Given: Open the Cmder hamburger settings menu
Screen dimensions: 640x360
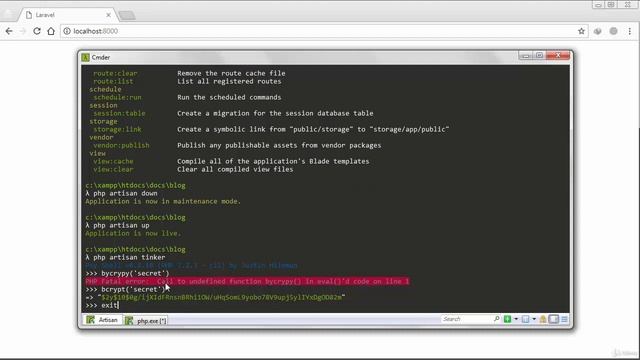Looking at the screenshot, I should pos(564,319).
